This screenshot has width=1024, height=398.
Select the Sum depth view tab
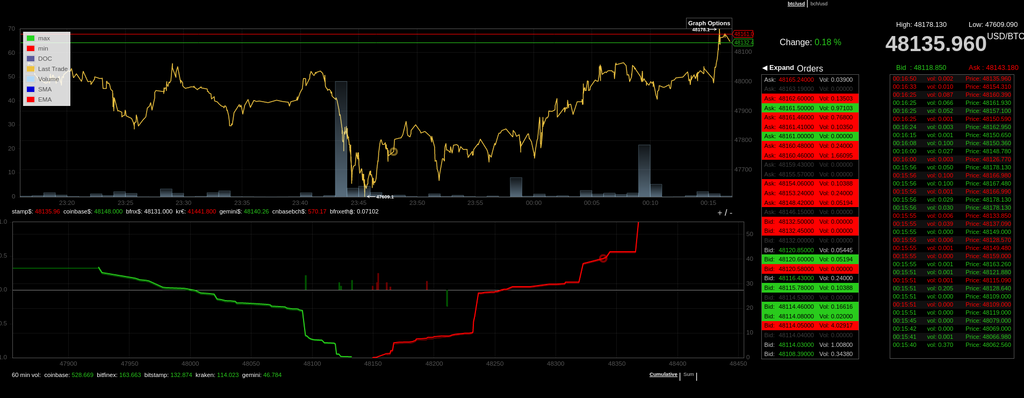(x=688, y=374)
